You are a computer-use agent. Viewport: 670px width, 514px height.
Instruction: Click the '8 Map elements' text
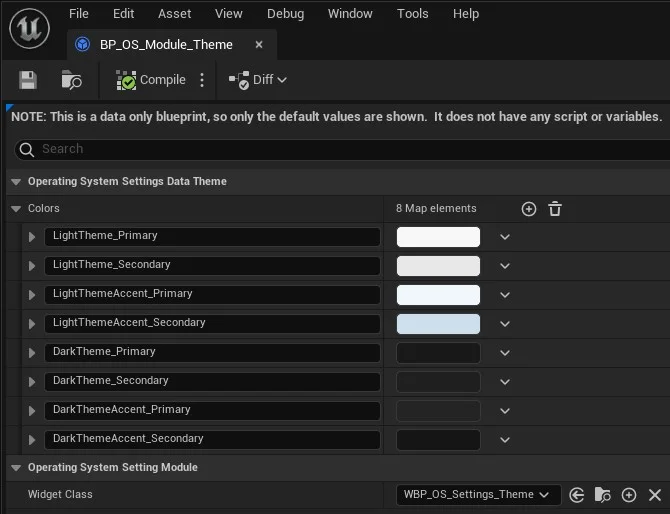point(436,209)
